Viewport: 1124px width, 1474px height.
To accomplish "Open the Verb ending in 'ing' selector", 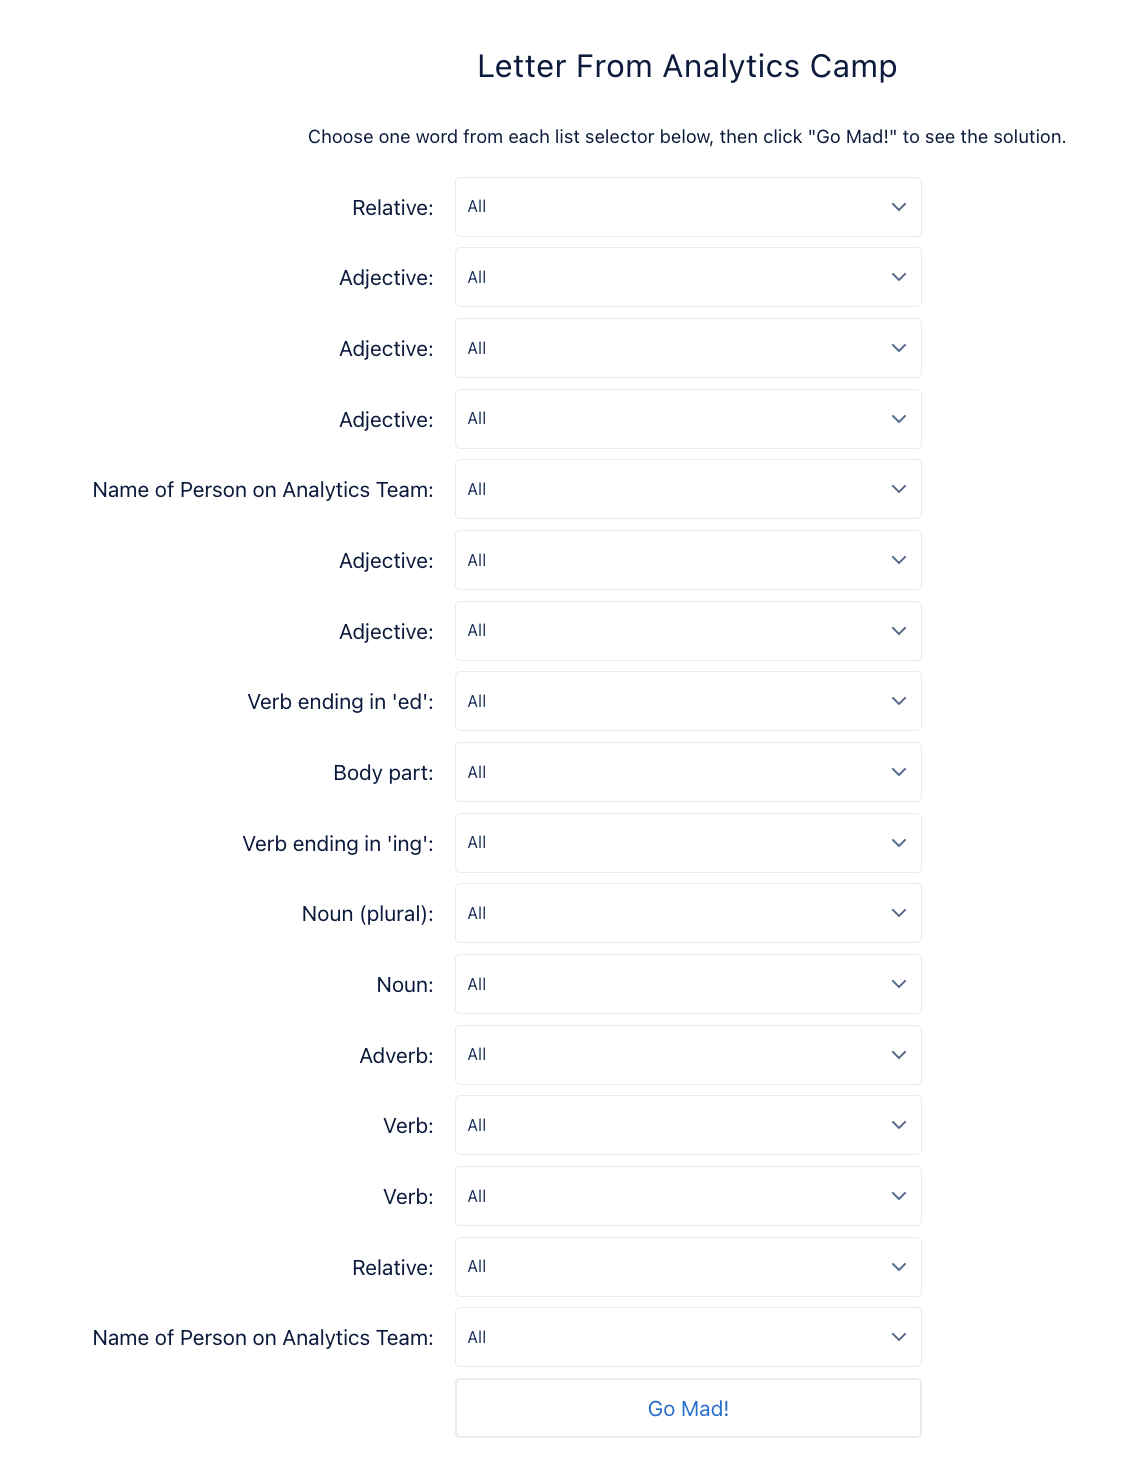I will coord(687,843).
